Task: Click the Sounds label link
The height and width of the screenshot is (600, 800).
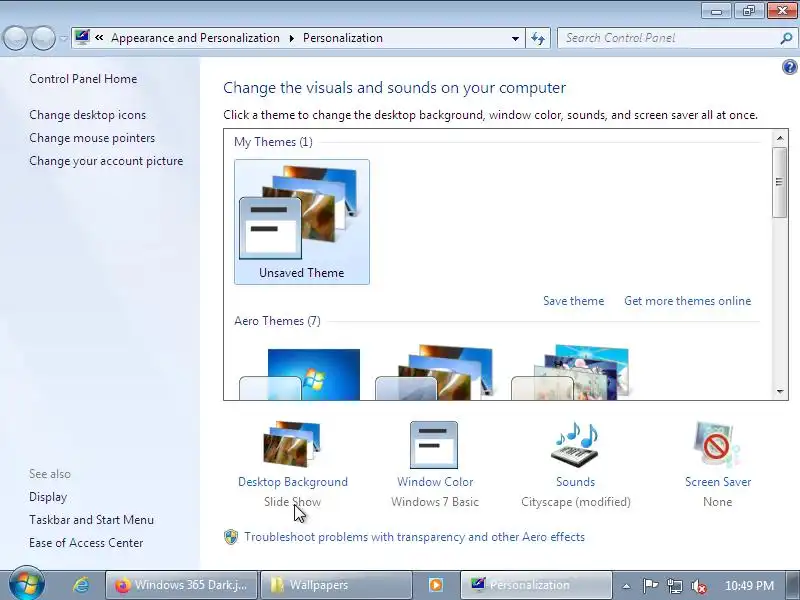Action: 576,482
